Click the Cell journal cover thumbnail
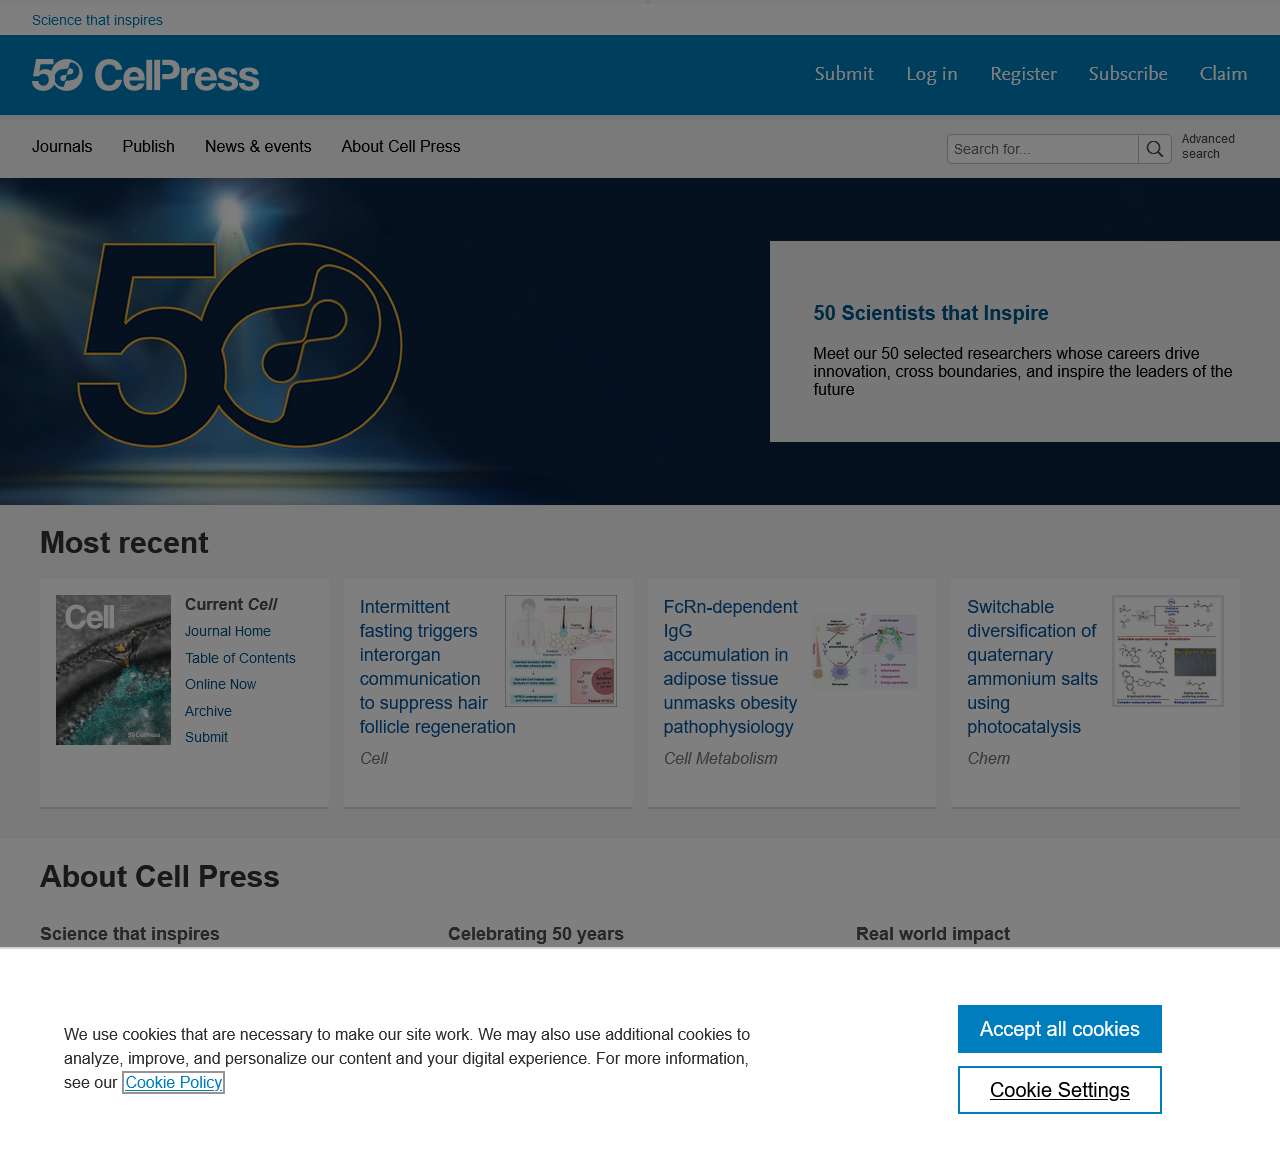 [113, 670]
